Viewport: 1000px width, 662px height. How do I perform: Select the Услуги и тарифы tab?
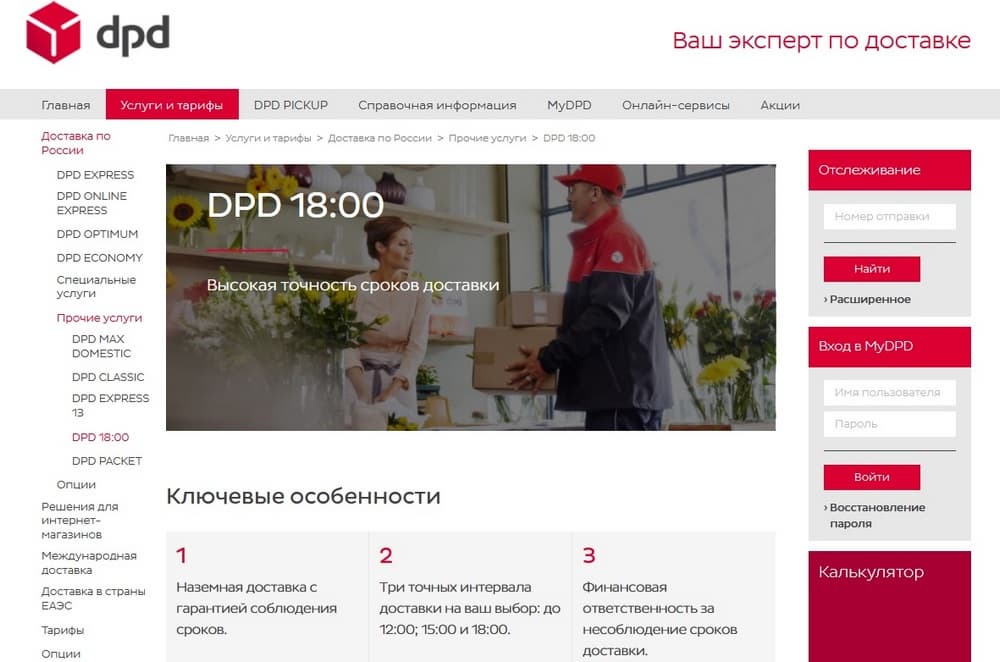point(172,105)
